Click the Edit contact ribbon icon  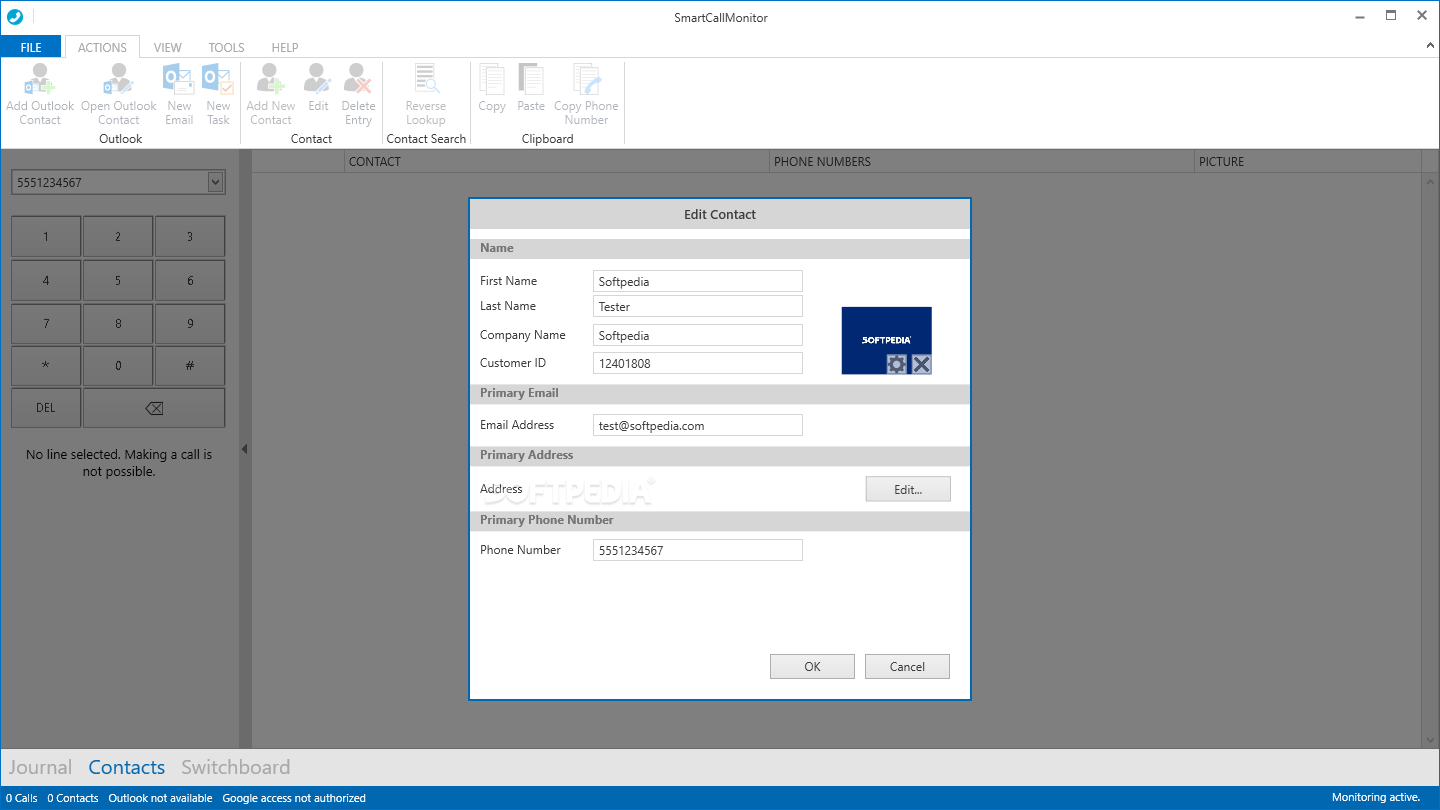tap(318, 79)
